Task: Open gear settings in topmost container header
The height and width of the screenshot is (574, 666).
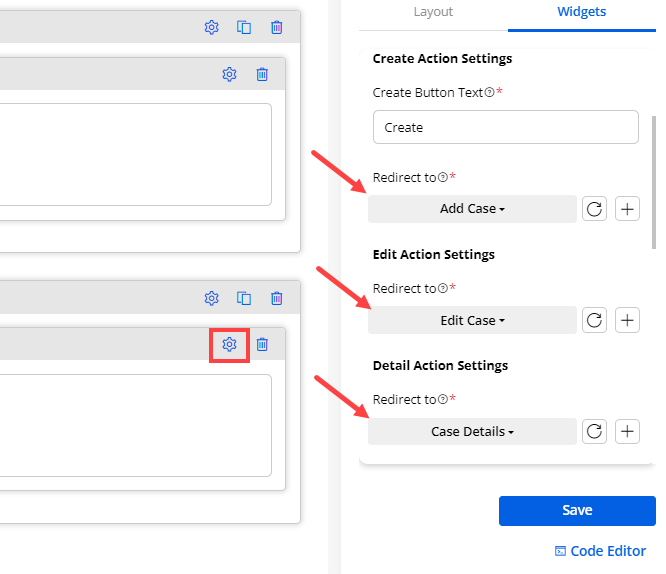Action: point(211,28)
